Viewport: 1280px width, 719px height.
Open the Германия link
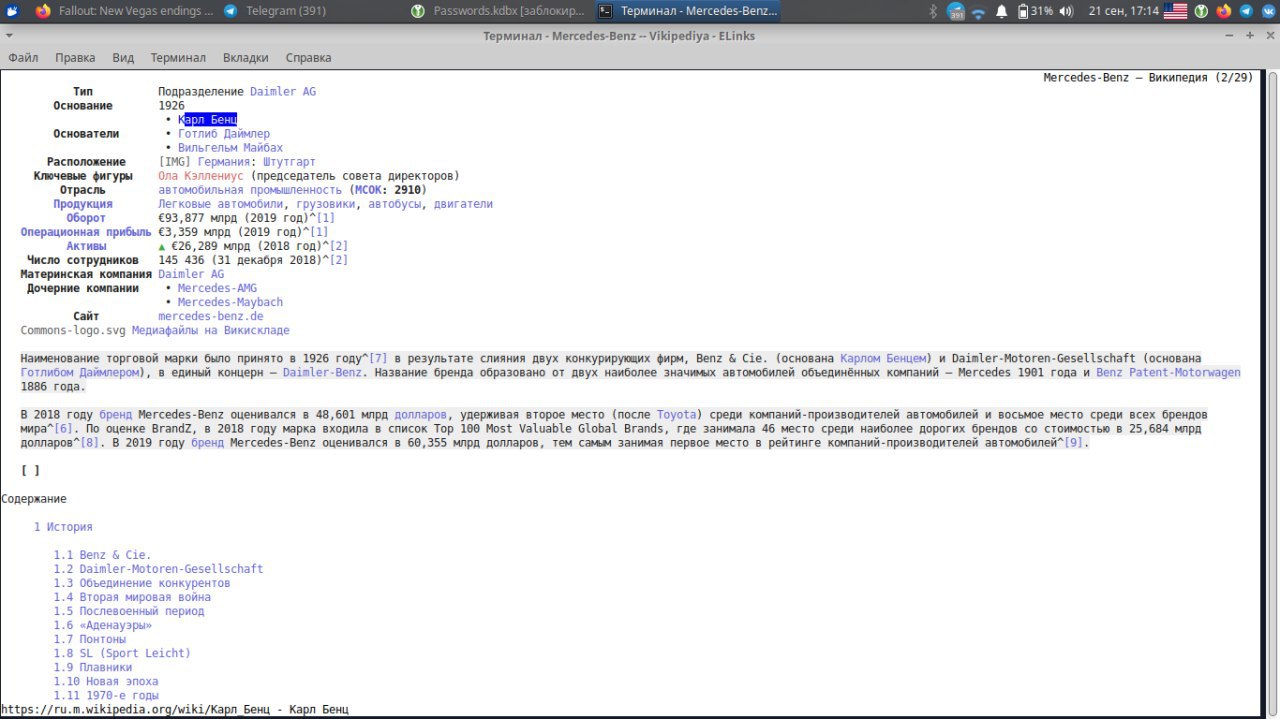[x=224, y=161]
